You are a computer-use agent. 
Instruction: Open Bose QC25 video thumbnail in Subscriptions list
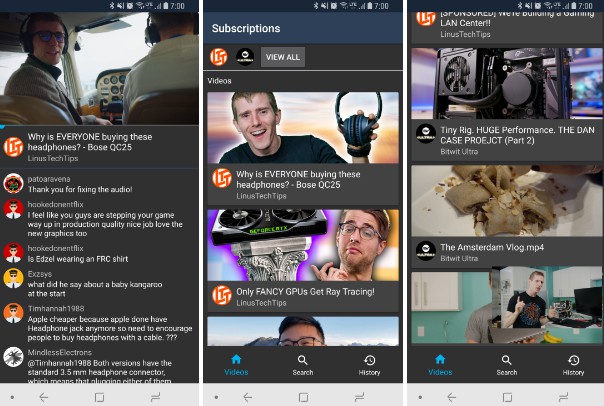coord(303,128)
